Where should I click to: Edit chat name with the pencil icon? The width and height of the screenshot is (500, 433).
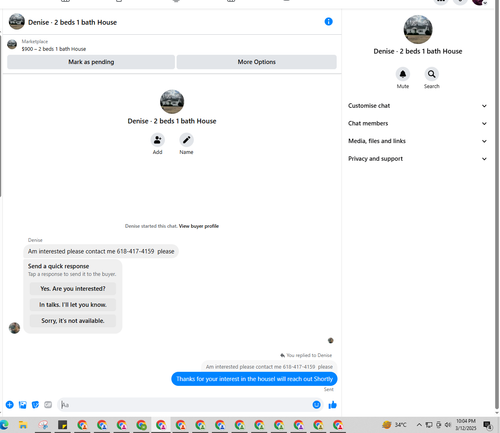(x=186, y=140)
